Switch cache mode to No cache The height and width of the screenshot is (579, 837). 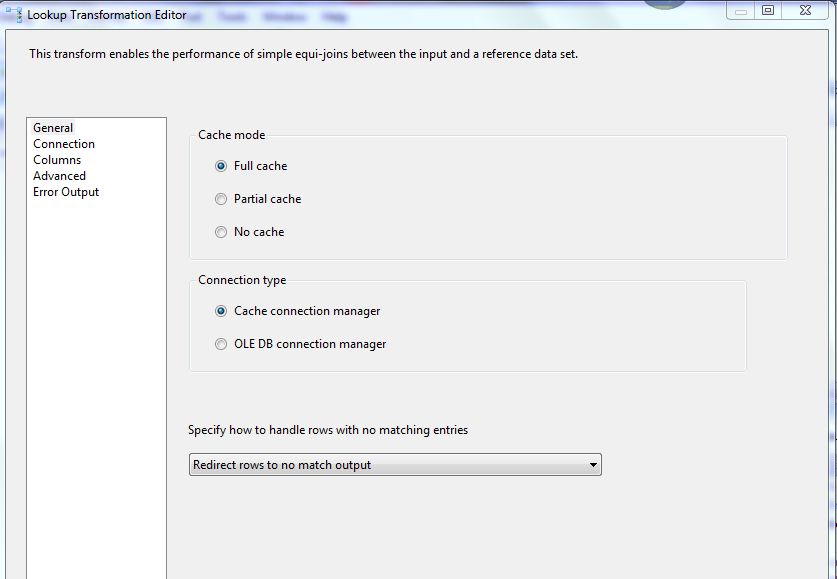(x=221, y=232)
